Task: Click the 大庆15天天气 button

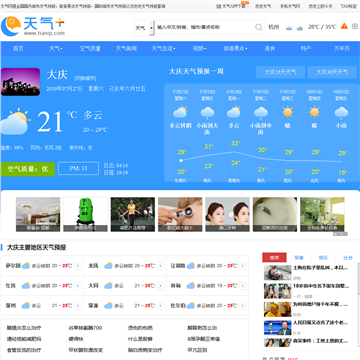Action: 280,72
